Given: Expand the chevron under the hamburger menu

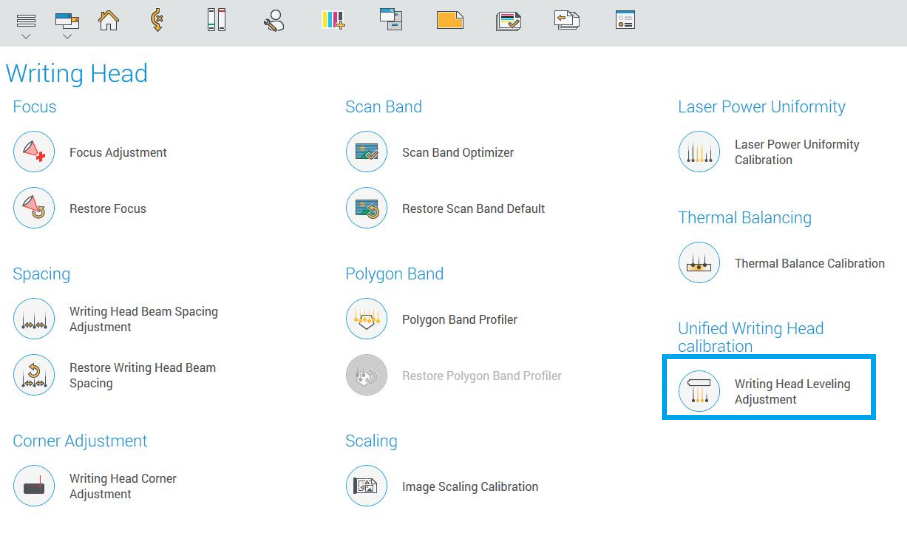Looking at the screenshot, I should point(25,36).
